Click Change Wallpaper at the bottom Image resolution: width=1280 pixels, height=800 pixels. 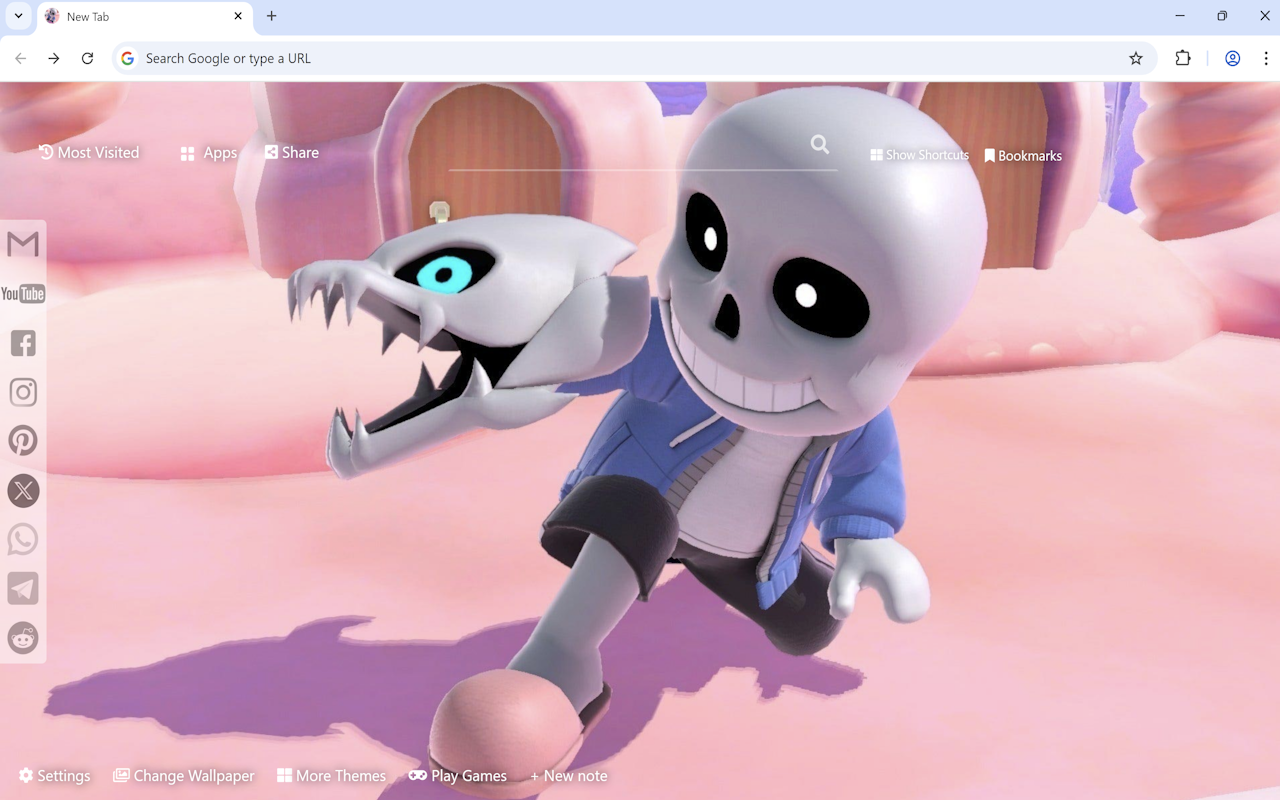pos(184,776)
